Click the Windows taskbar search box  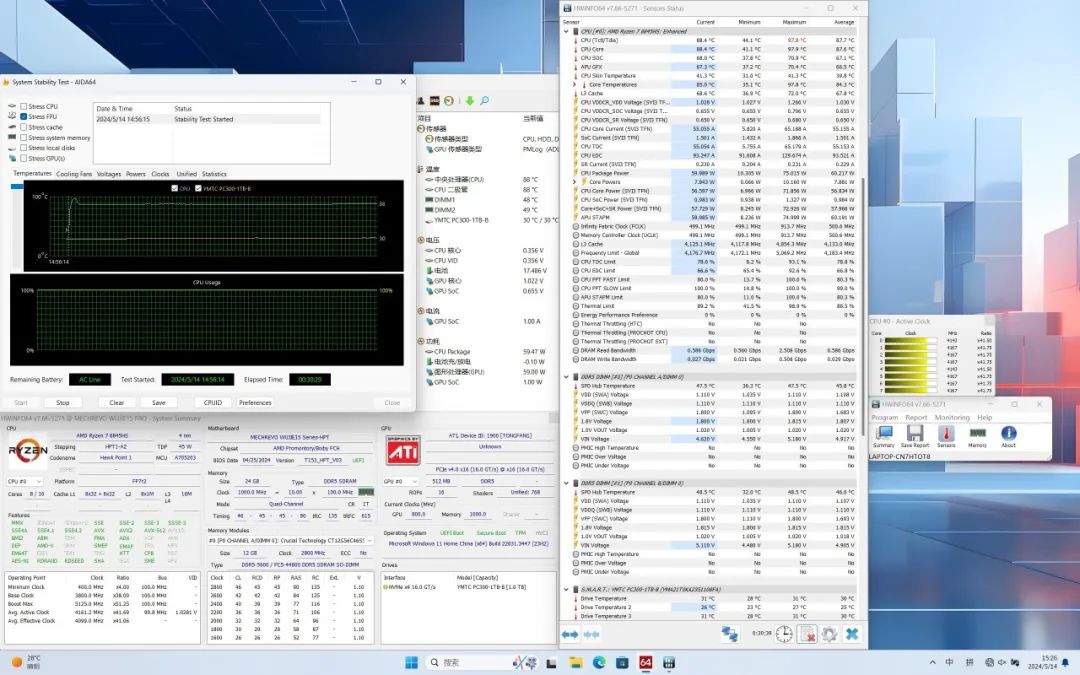pos(465,662)
